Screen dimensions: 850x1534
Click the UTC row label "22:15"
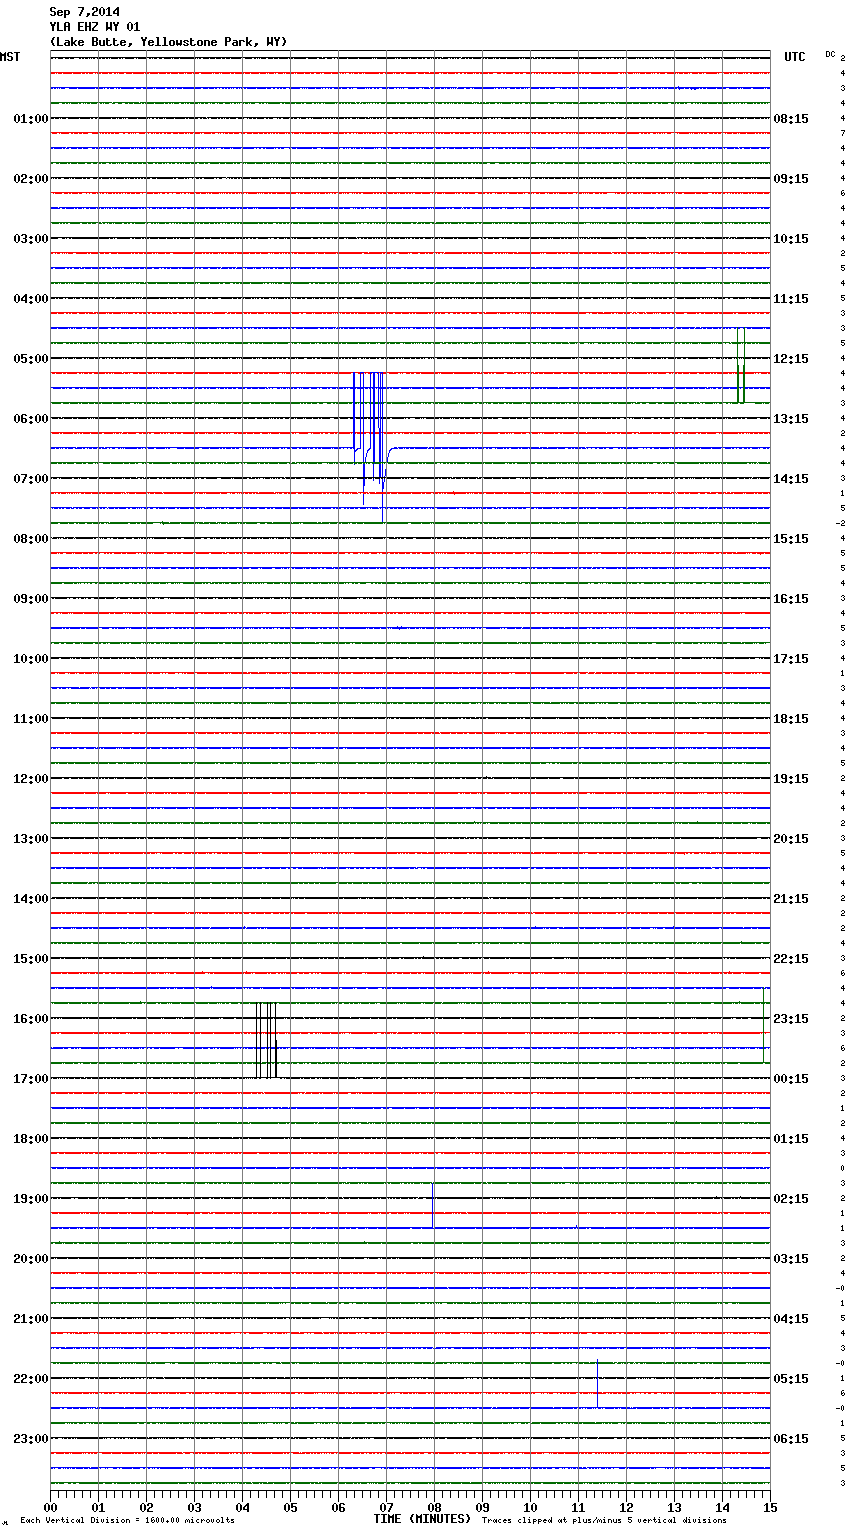[791, 959]
